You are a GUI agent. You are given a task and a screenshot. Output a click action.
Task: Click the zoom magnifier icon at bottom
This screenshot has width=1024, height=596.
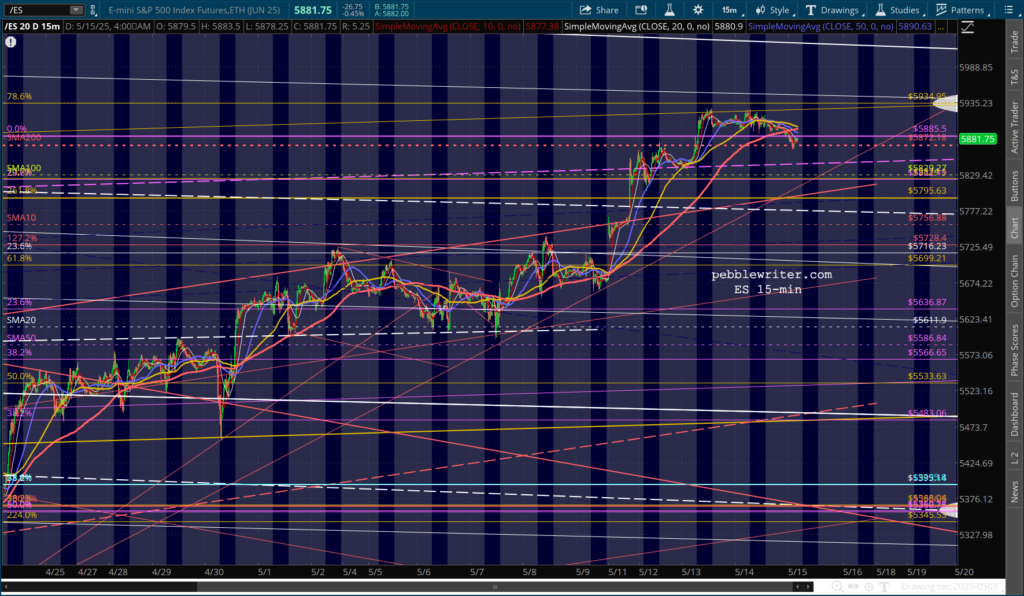[837, 586]
